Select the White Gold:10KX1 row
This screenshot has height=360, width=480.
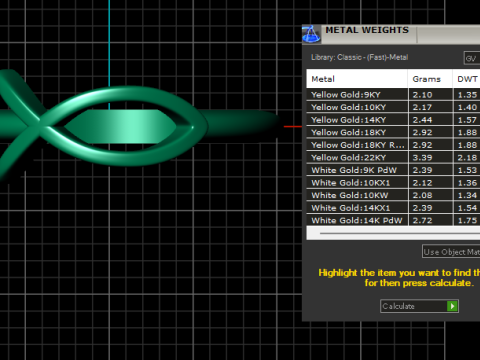[x=393, y=183]
